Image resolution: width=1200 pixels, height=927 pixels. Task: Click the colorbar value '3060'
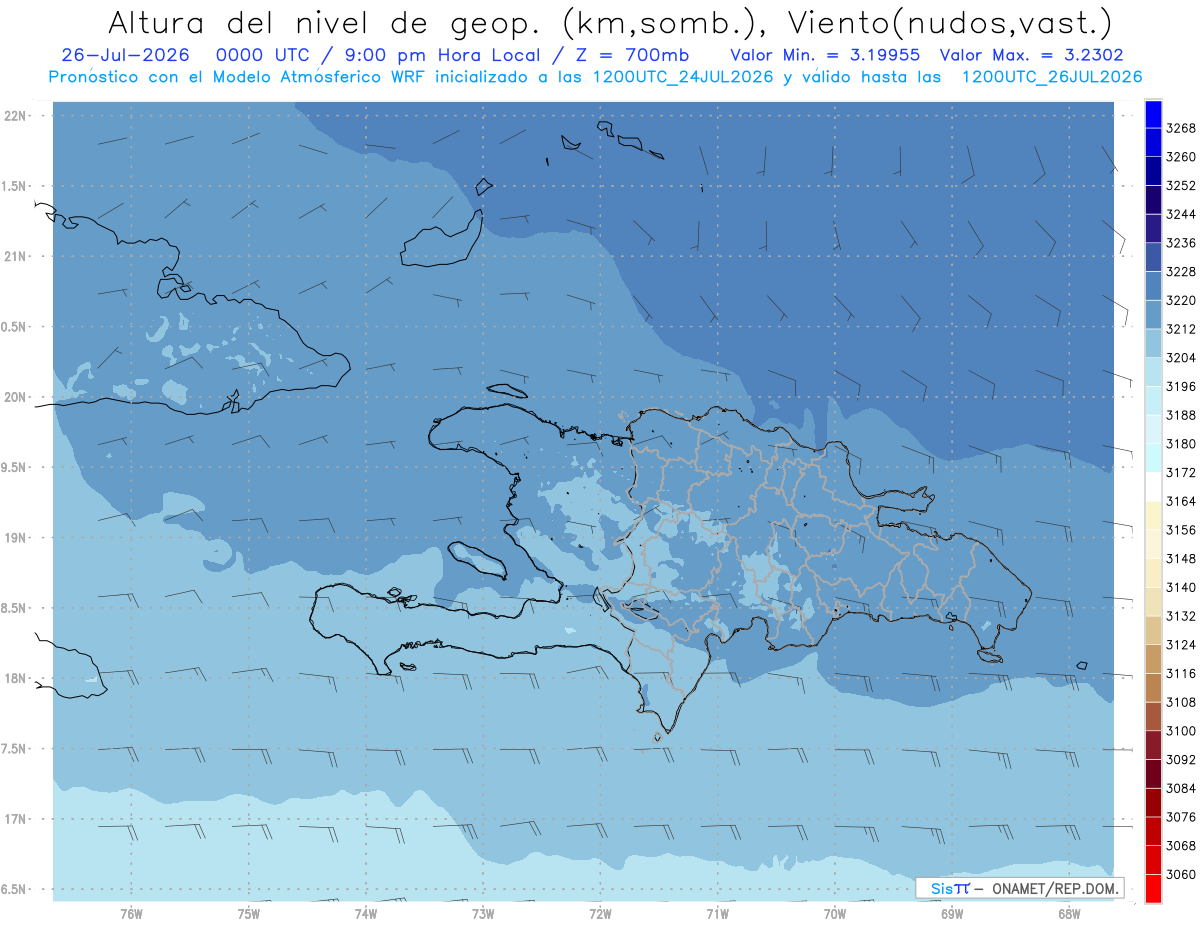(1181, 874)
